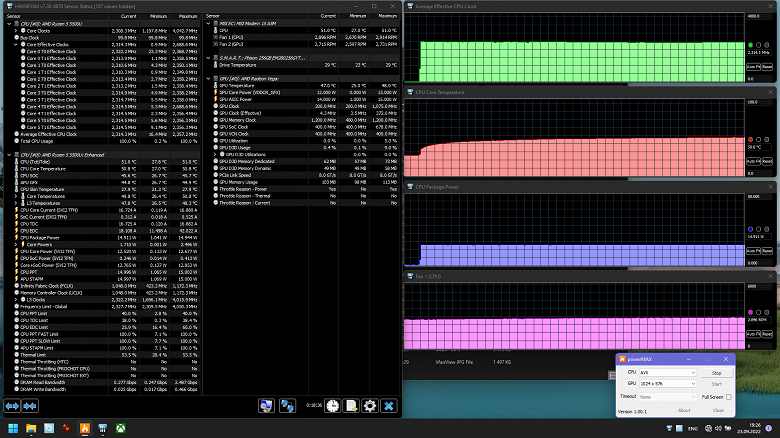Click the maximum value field on CPU Clock graph
Screen dimensions: 780x438
coord(760,17)
